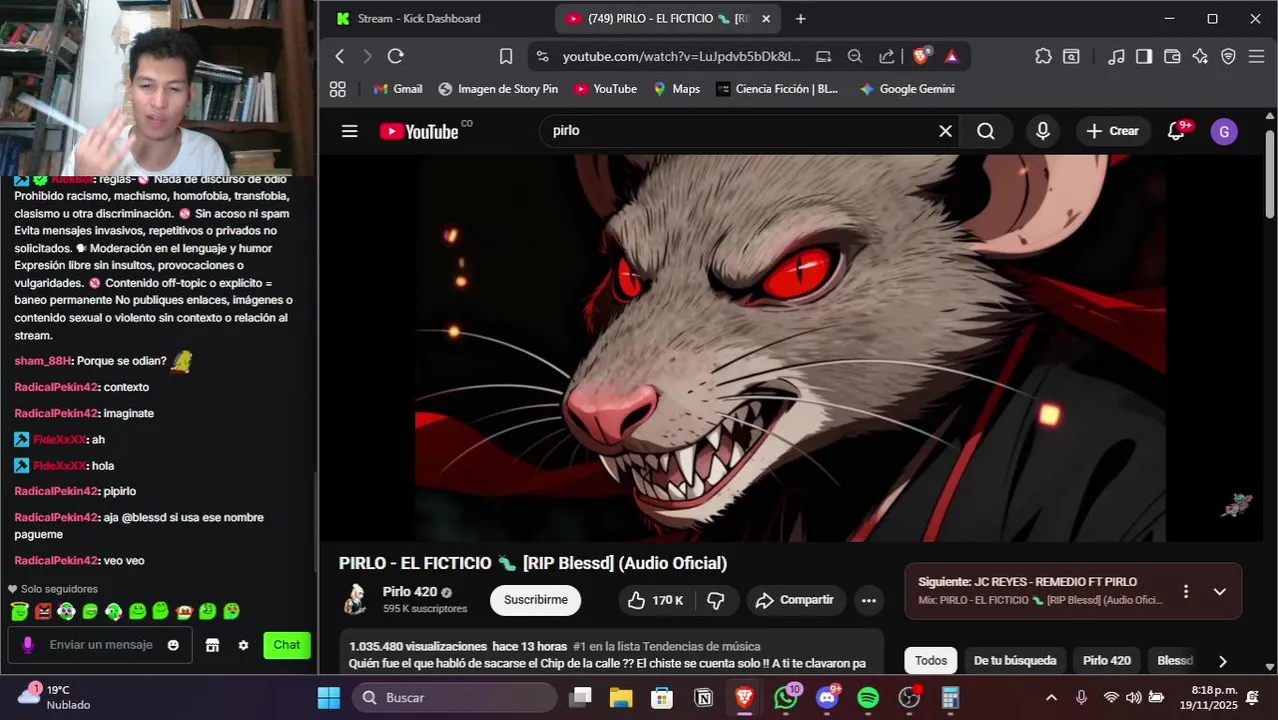Go back in browser history

(x=340, y=56)
